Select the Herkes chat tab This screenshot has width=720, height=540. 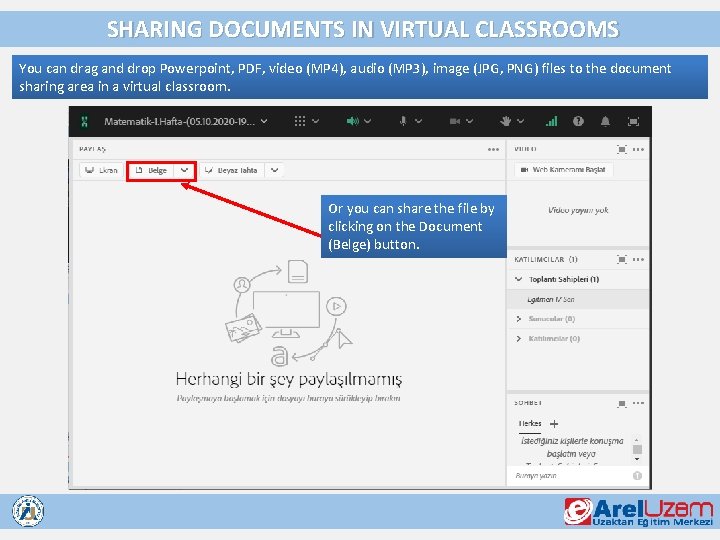[530, 423]
